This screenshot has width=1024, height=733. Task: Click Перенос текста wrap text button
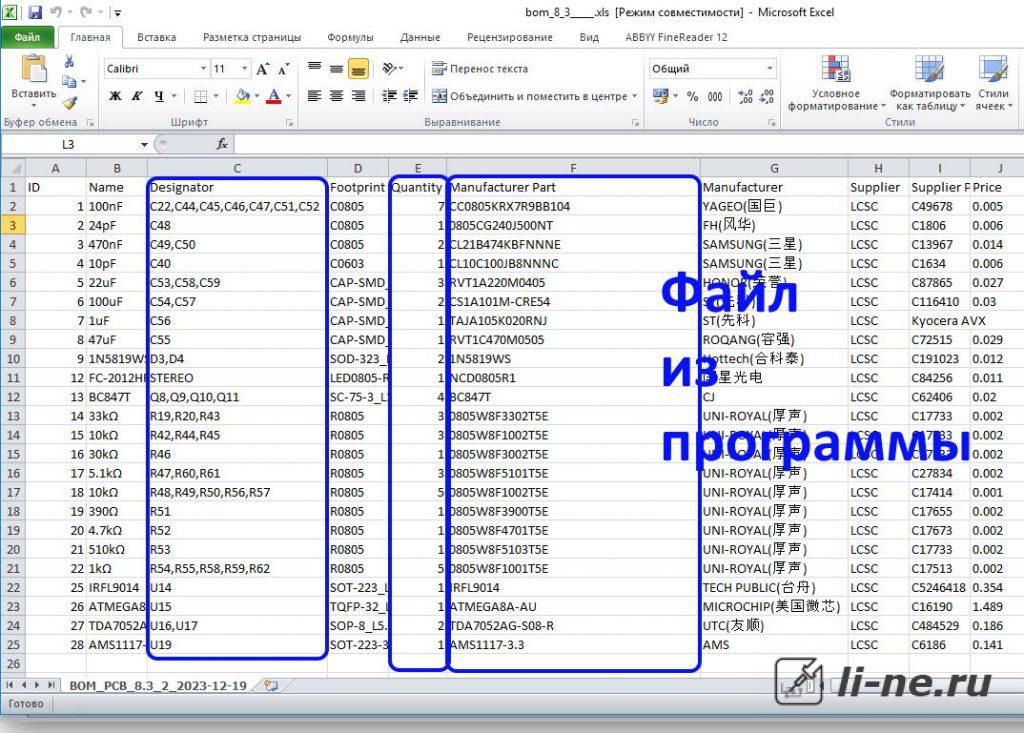point(479,69)
